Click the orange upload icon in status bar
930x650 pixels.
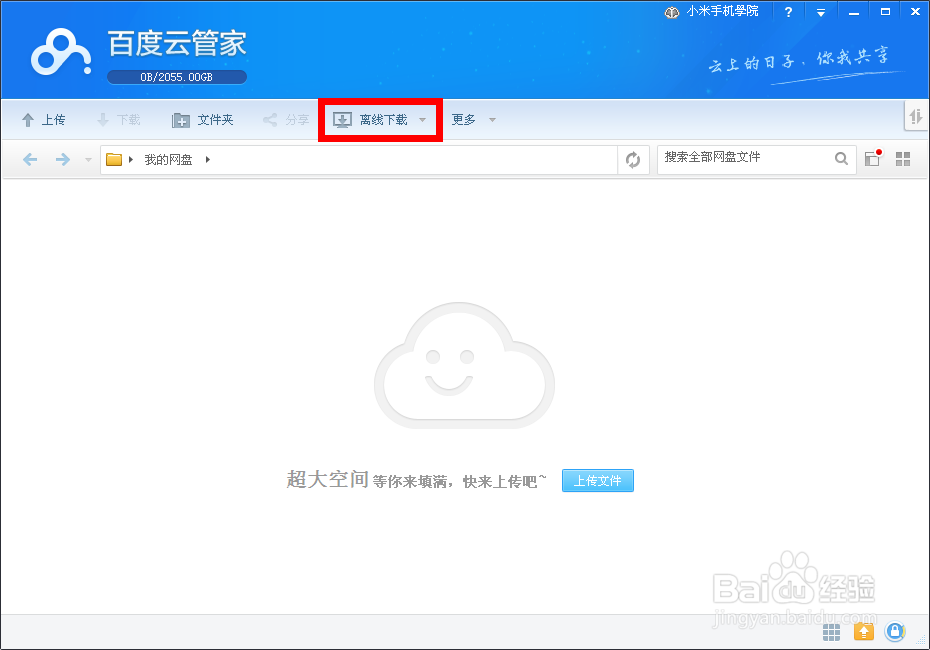[x=864, y=632]
